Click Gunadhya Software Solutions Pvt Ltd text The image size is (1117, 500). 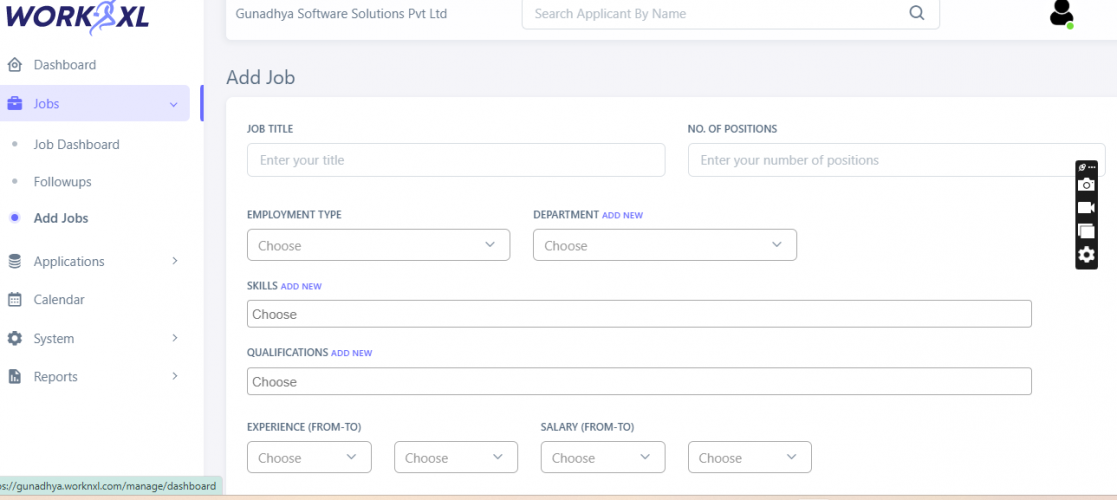pyautogui.click(x=341, y=14)
